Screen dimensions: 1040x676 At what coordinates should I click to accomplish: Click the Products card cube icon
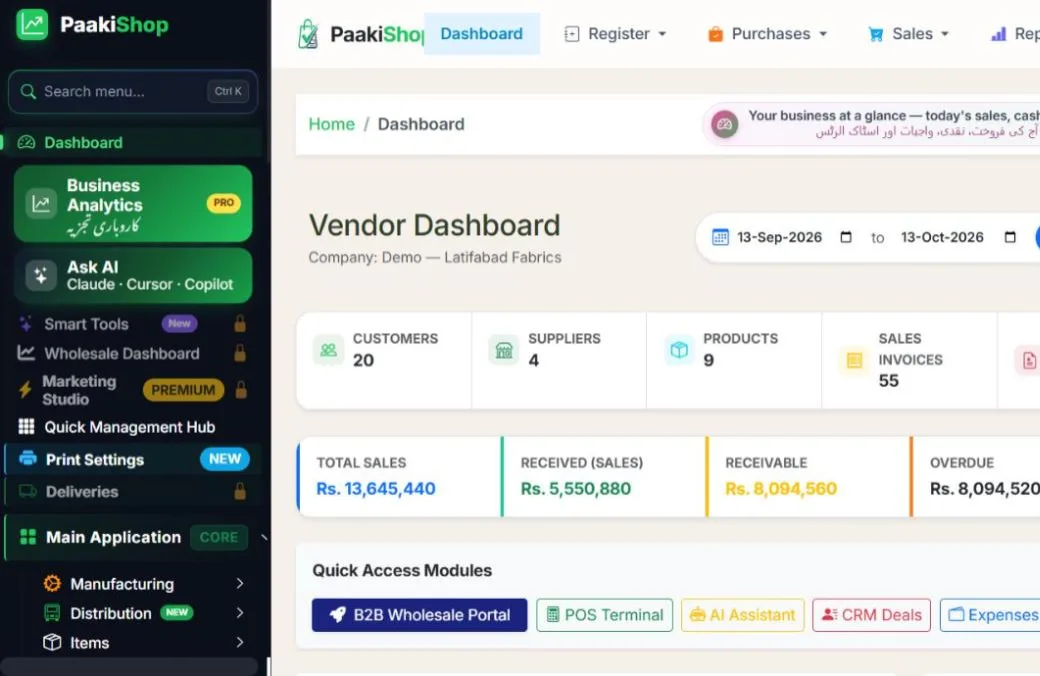(679, 350)
